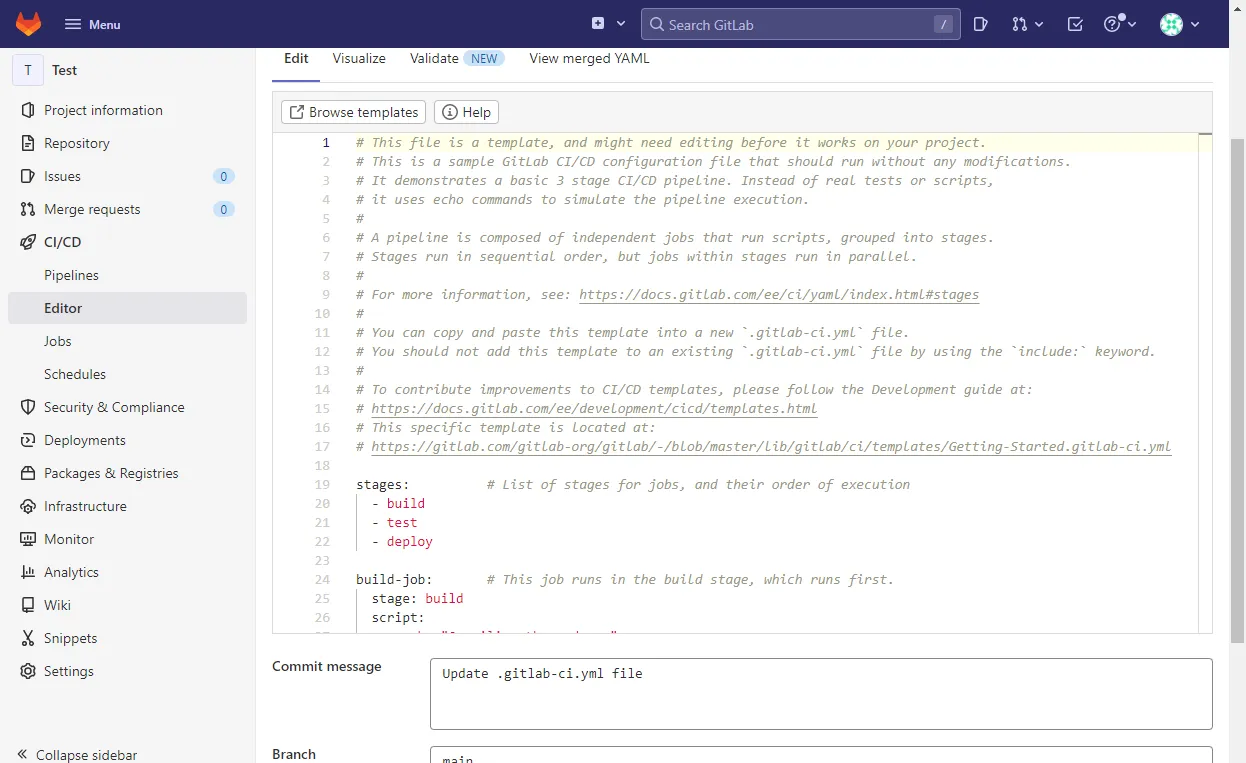1246x763 pixels.
Task: Click the Analytics chart icon in sidebar
Action: (27, 572)
